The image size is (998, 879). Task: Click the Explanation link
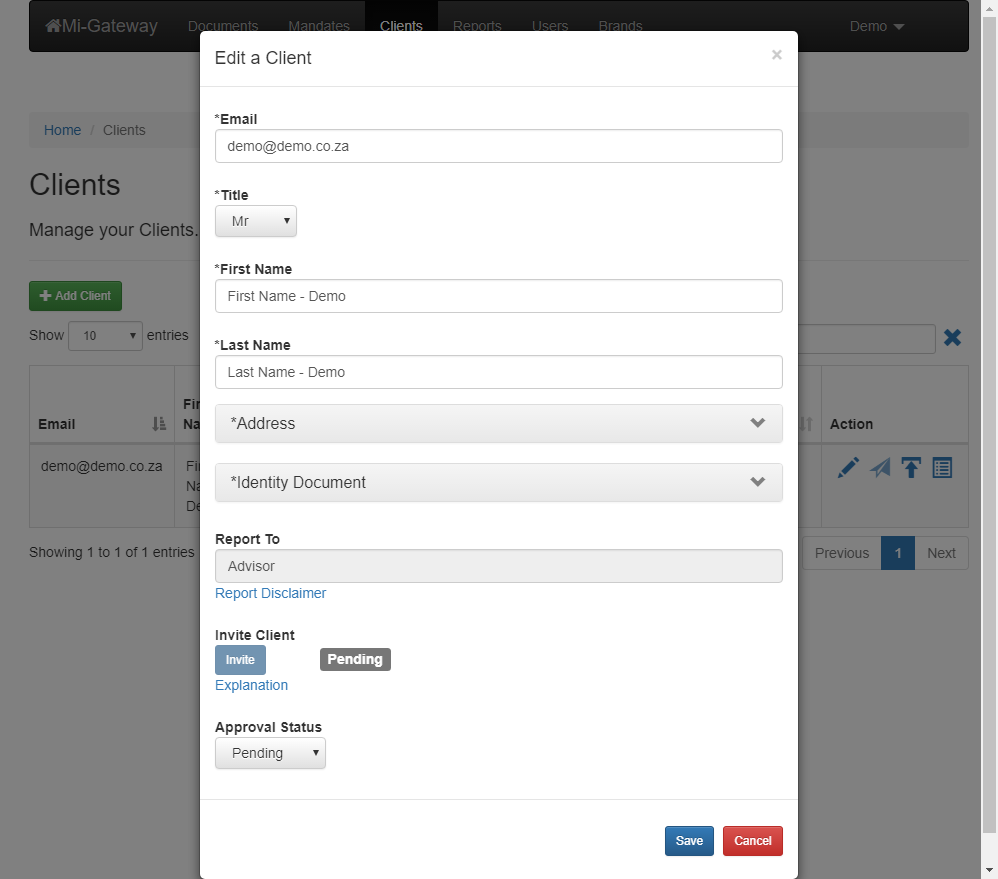251,685
